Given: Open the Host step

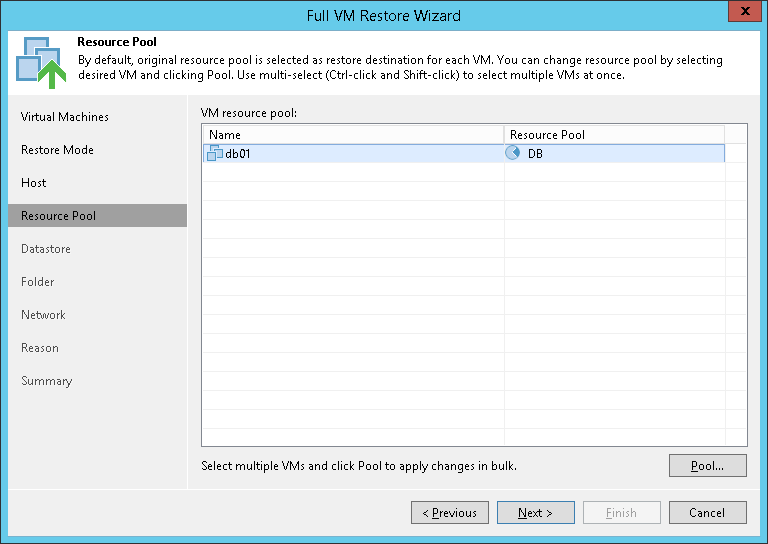Looking at the screenshot, I should (x=34, y=183).
